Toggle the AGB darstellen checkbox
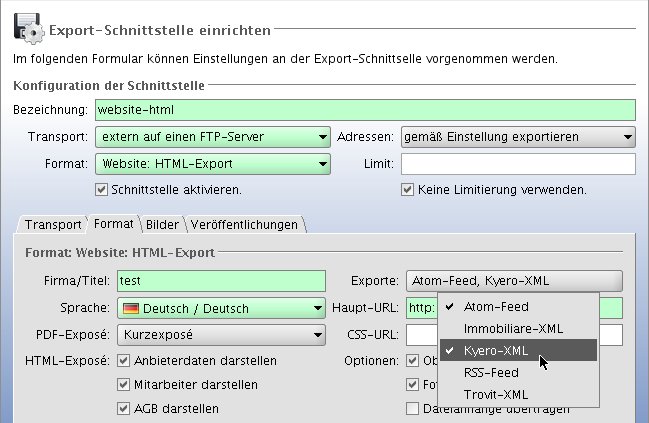Screen dimensions: 649x423 [124, 408]
